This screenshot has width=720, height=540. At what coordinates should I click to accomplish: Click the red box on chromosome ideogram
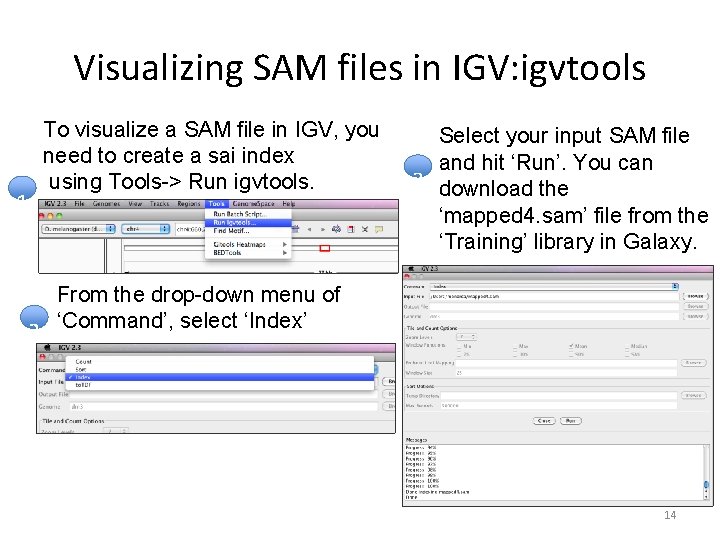pyautogui.click(x=325, y=248)
